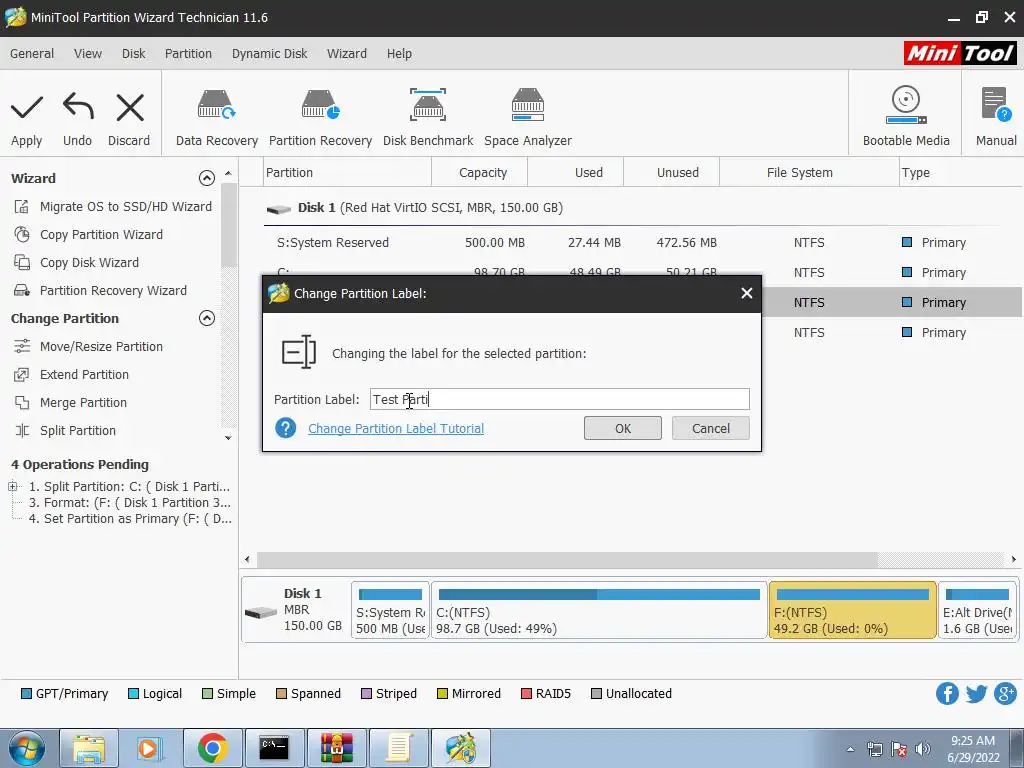The image size is (1024, 768).
Task: Open the General menu
Action: (x=32, y=54)
